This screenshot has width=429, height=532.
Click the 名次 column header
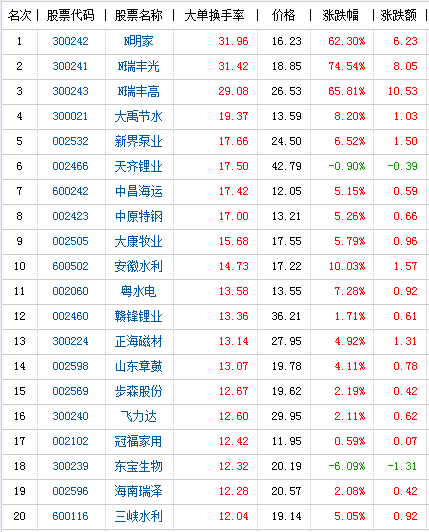[x=20, y=15]
